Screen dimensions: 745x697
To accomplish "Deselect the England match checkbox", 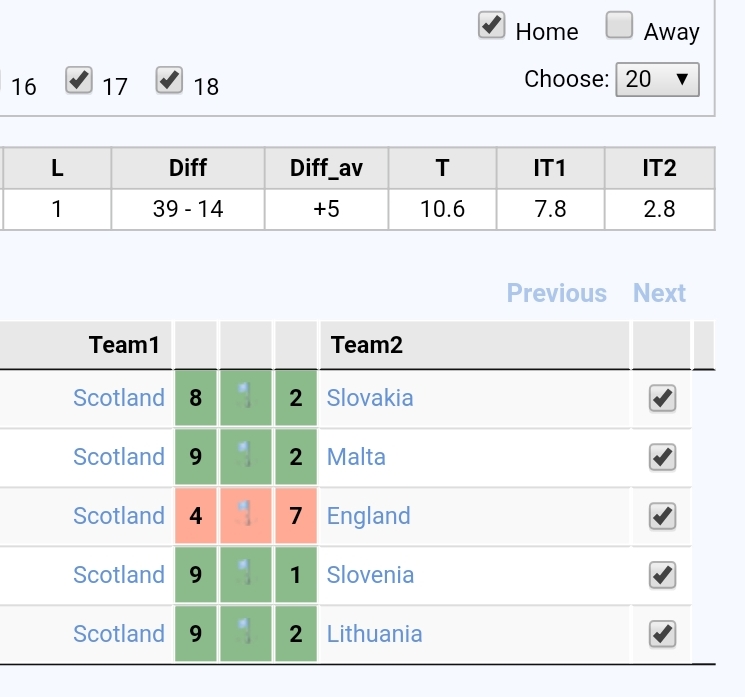I will (x=662, y=516).
